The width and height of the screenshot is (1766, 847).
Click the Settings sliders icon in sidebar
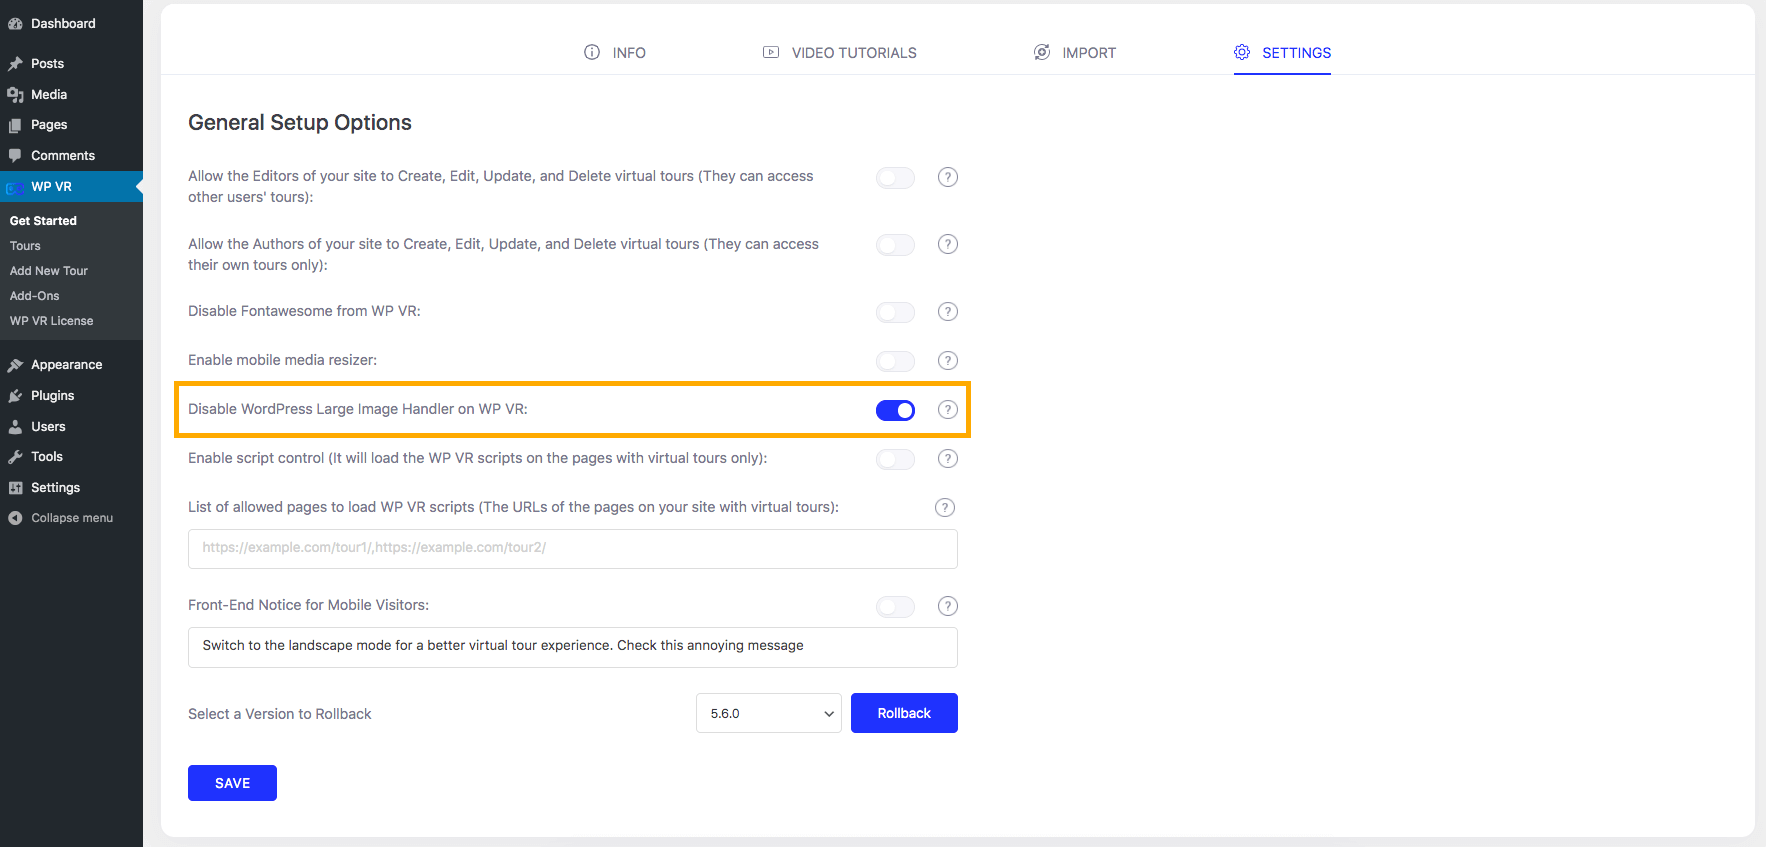pos(15,488)
